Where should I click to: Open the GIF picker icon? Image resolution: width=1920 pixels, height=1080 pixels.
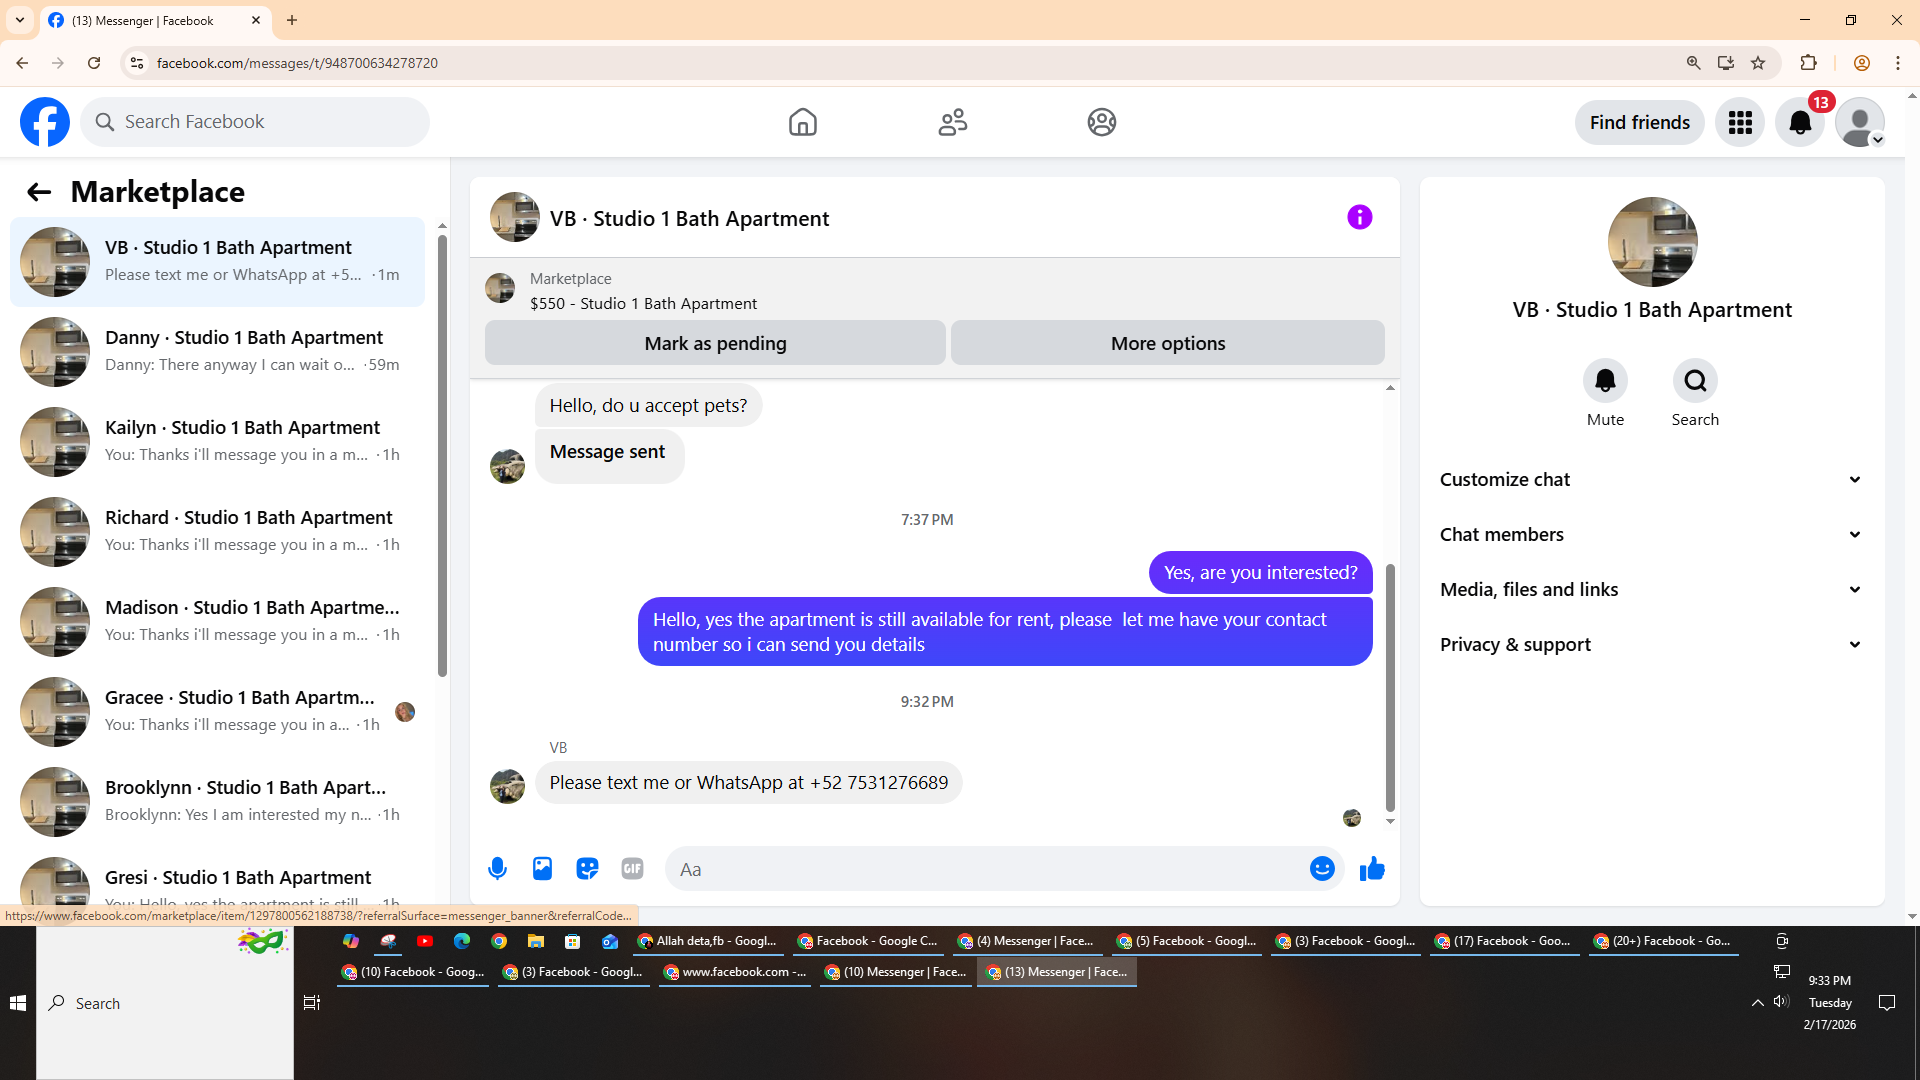632,869
